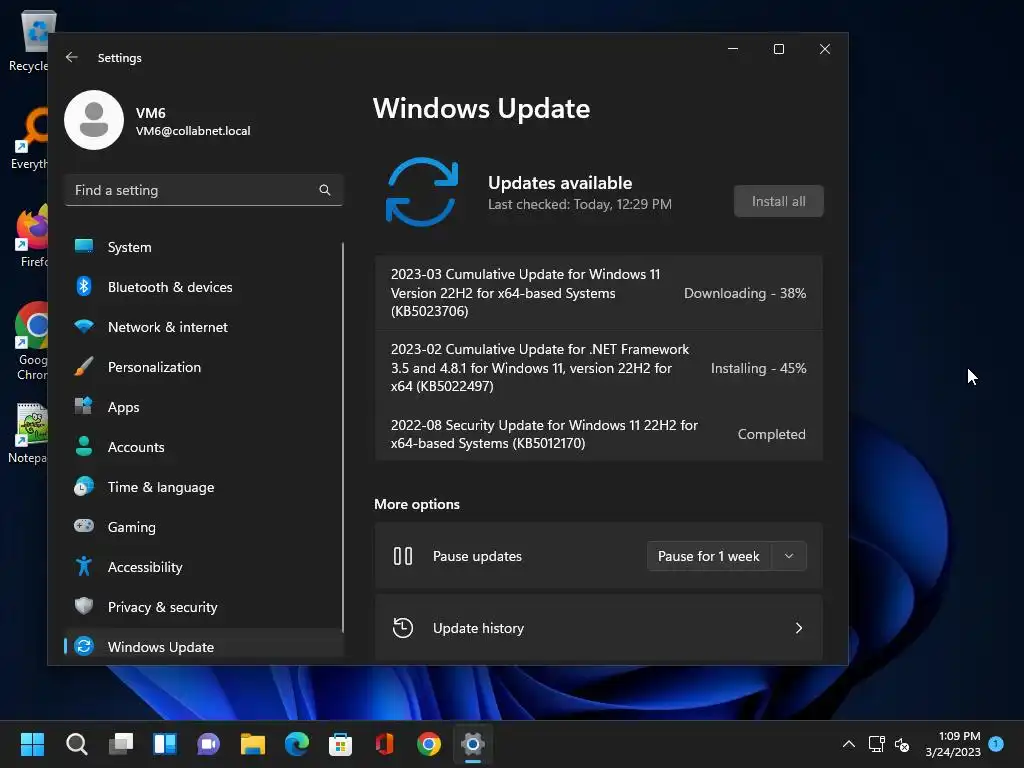Image resolution: width=1024 pixels, height=768 pixels.
Task: Click the Completed status text
Action: [772, 434]
